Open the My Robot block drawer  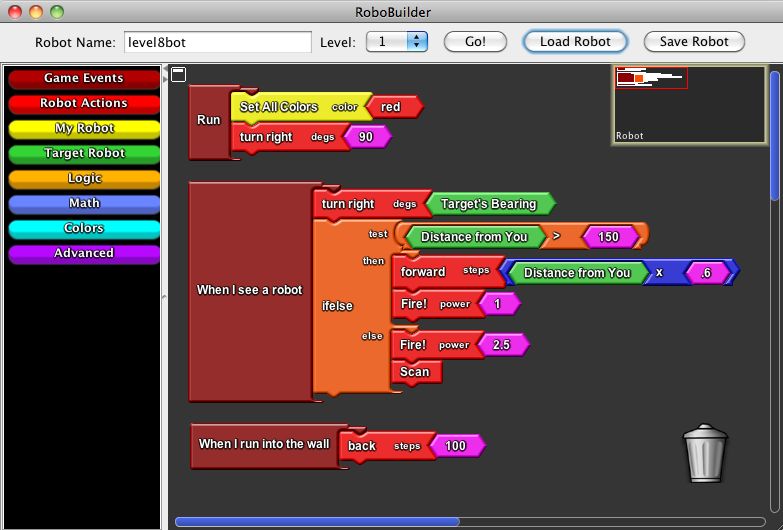tap(83, 128)
